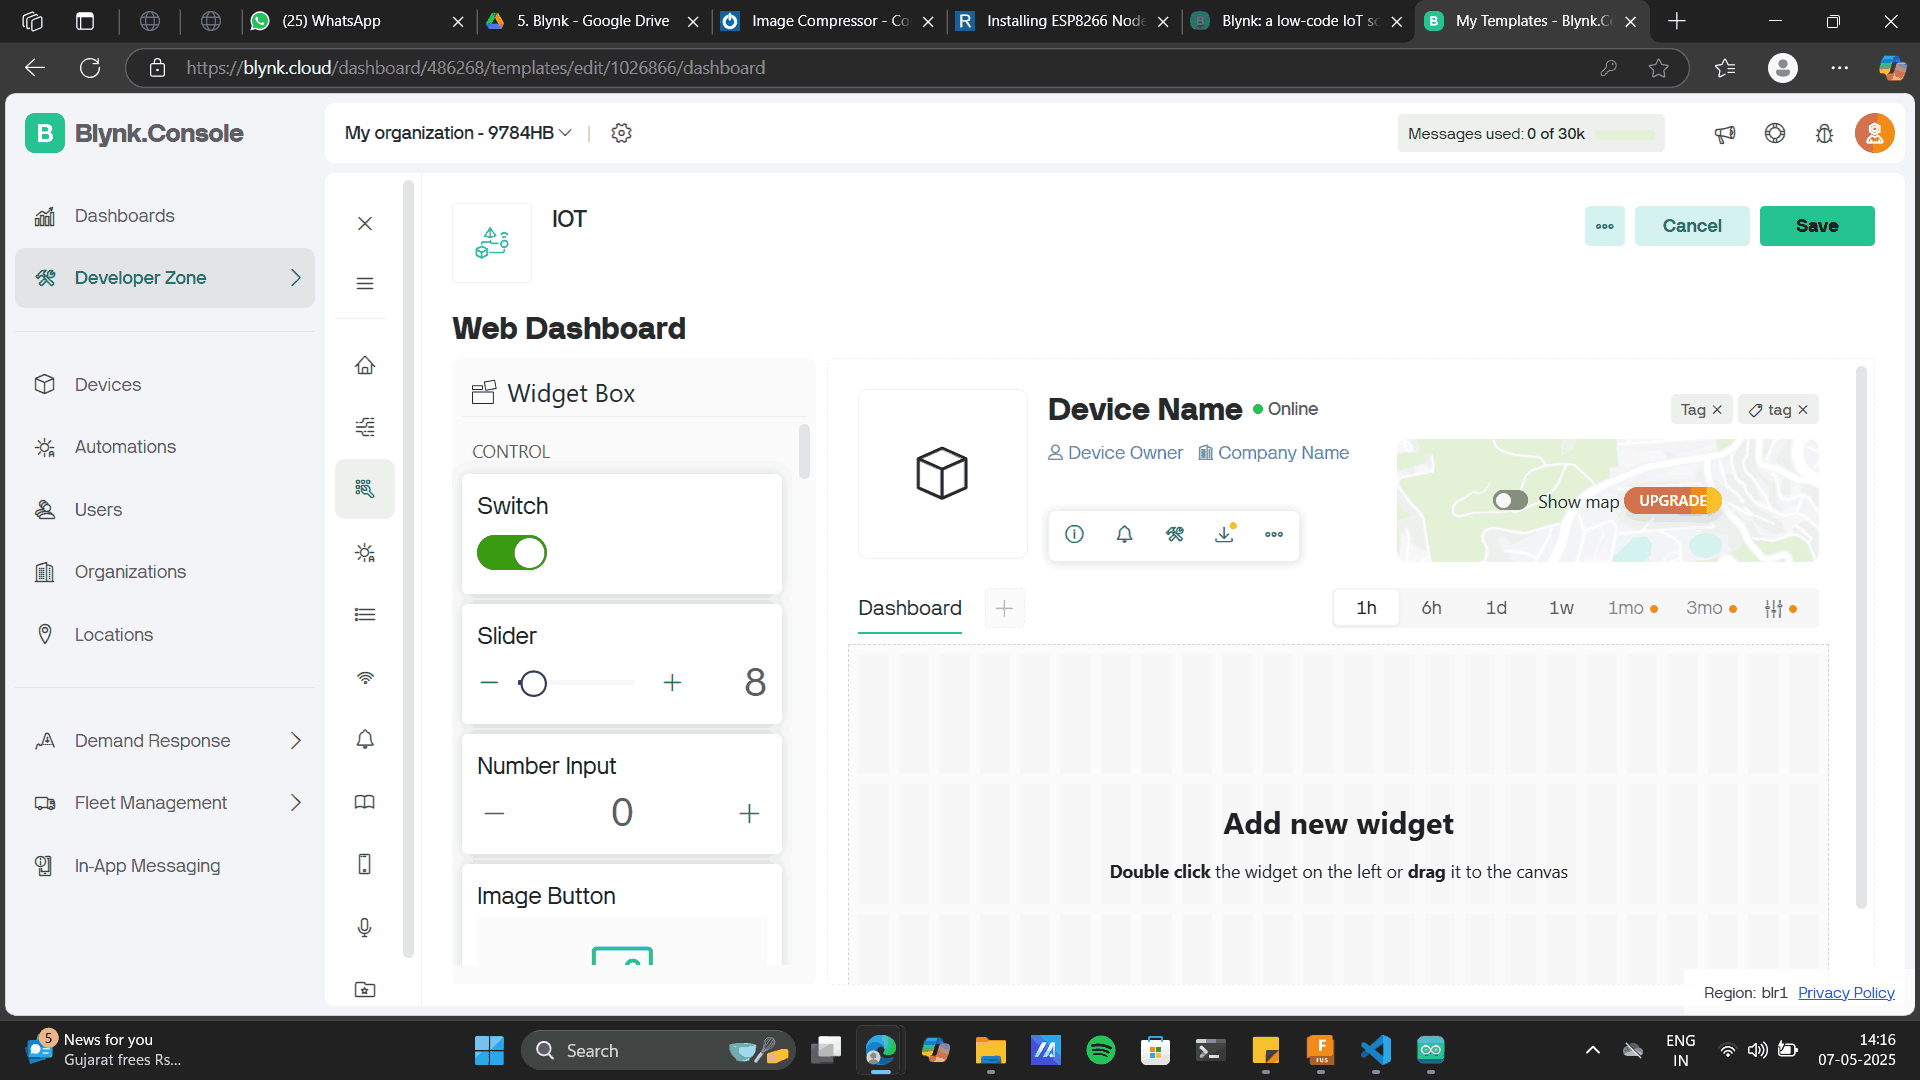Open the Automation templates sun icon
This screenshot has width=1920, height=1080.
click(365, 552)
